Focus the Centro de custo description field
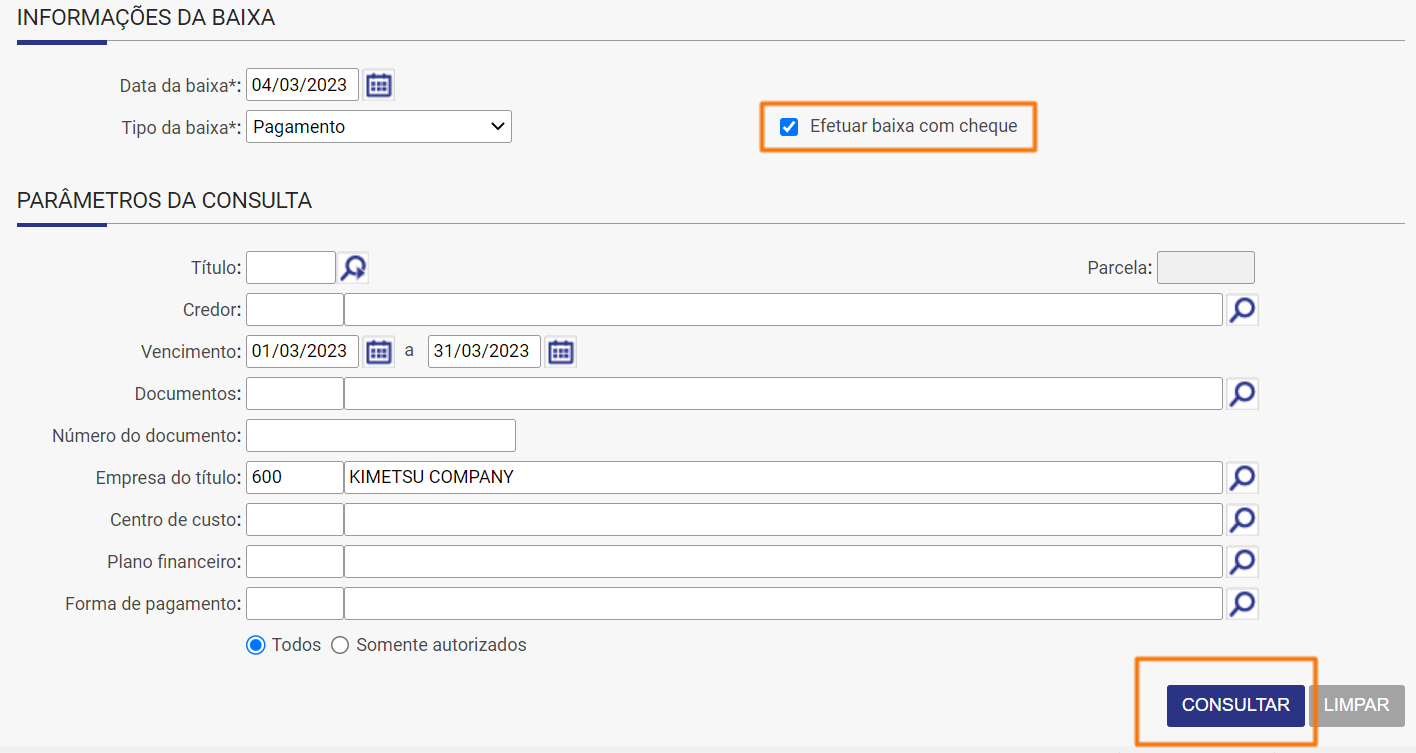This screenshot has height=753, width=1416. [x=783, y=520]
